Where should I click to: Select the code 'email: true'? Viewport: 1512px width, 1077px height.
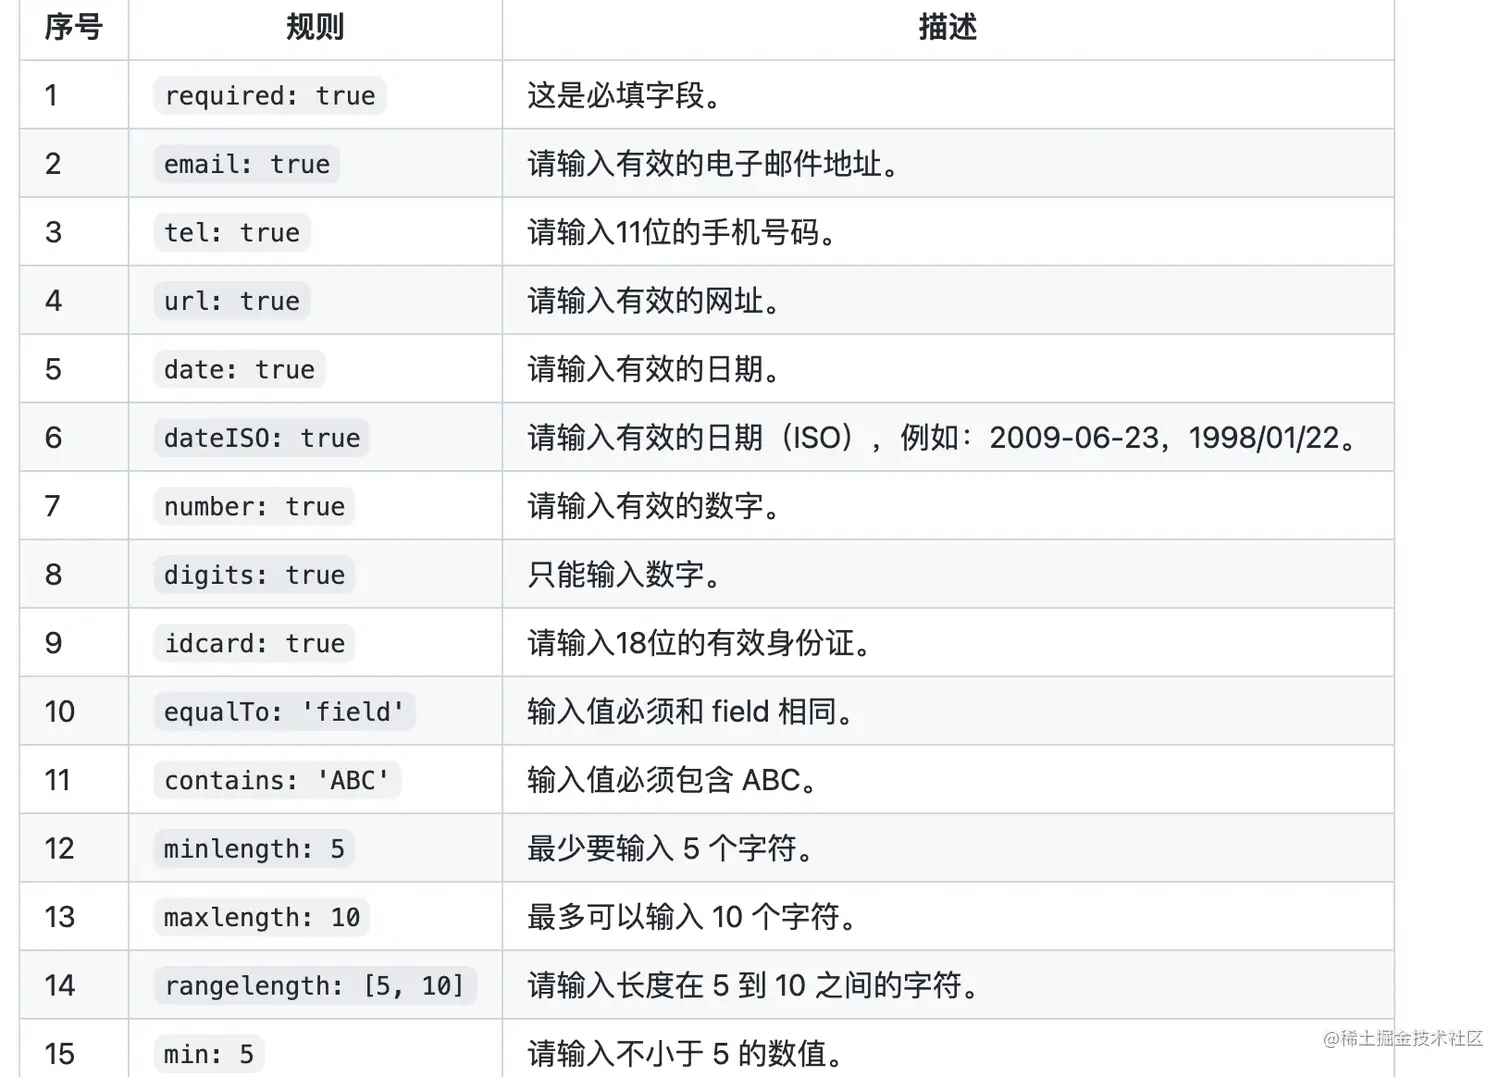click(247, 164)
